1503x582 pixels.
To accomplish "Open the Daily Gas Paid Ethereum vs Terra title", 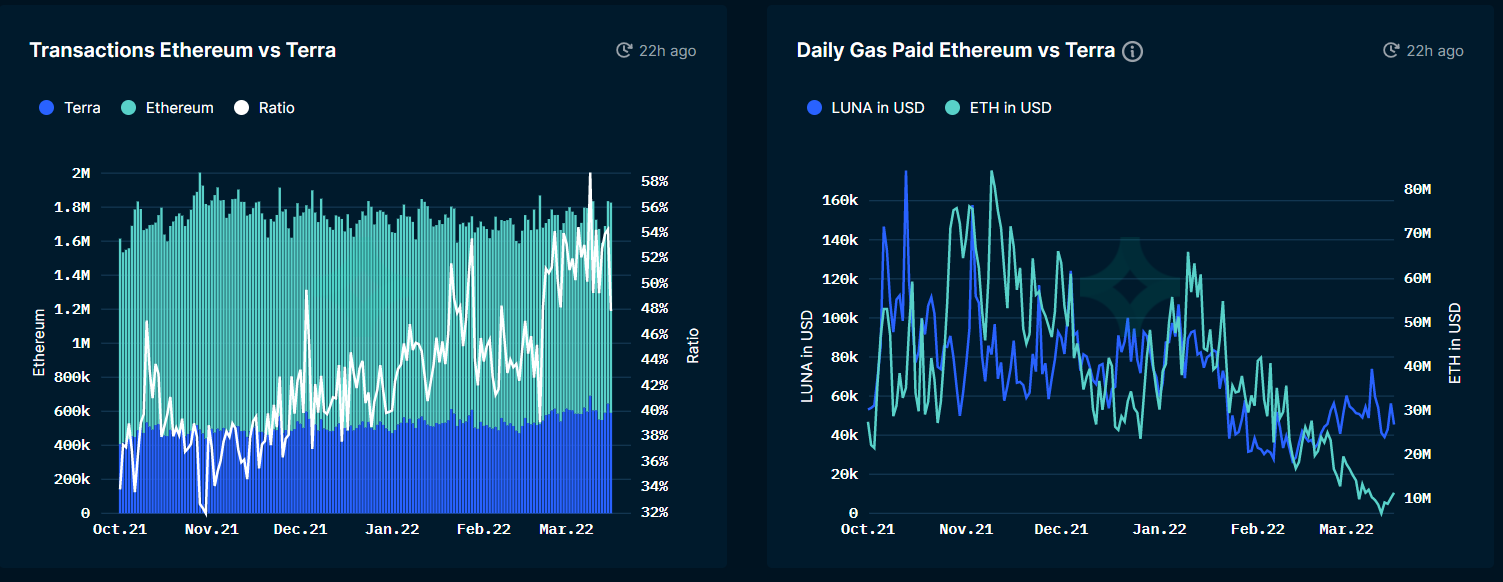I will [x=955, y=50].
